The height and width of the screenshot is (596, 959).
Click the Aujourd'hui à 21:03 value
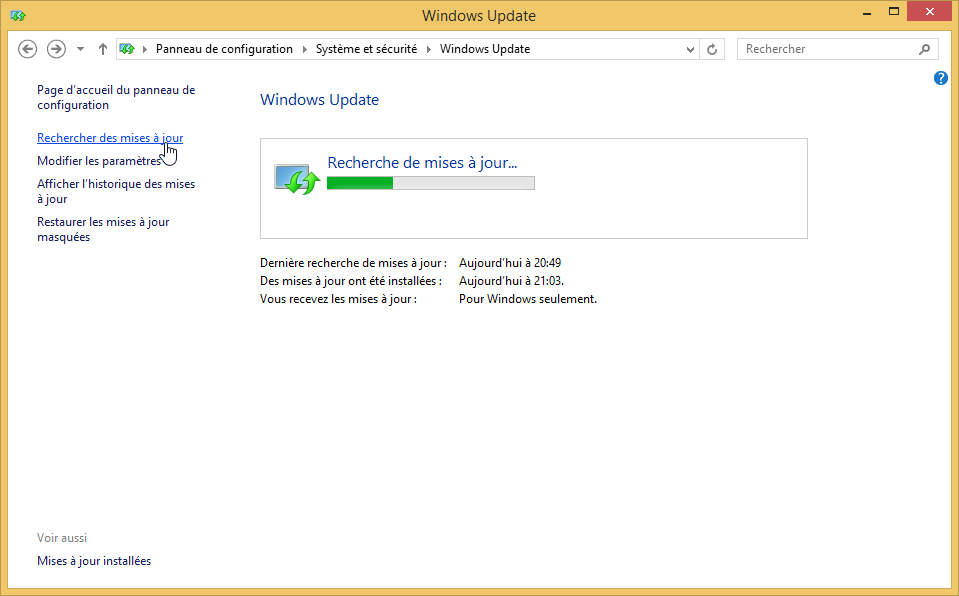click(511, 281)
